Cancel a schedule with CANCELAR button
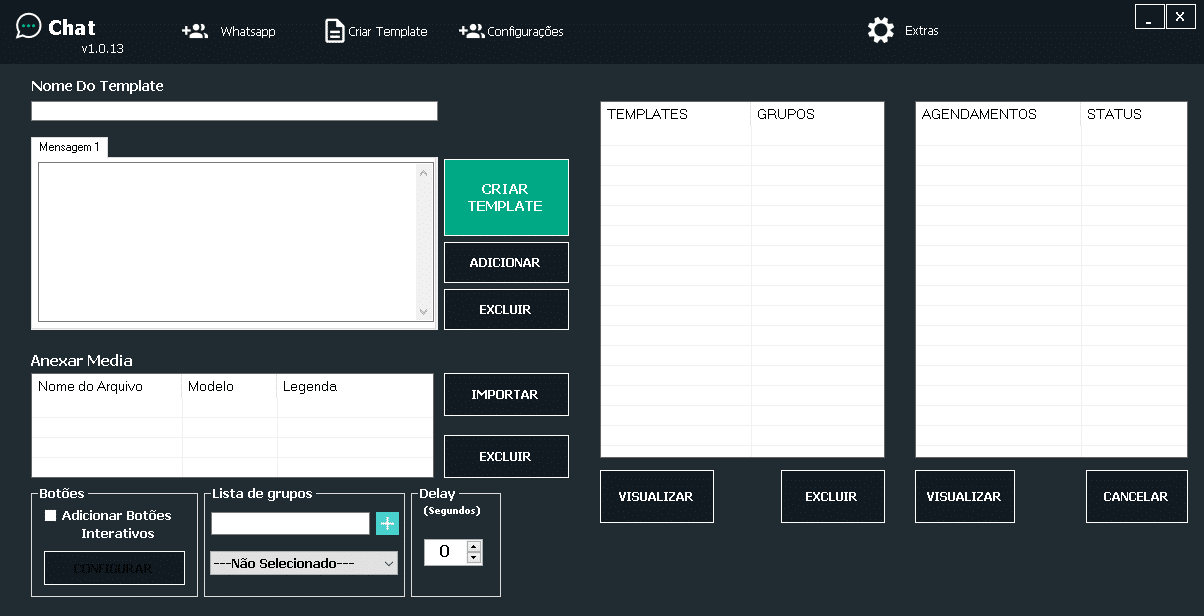This screenshot has height=616, width=1204. (1135, 497)
